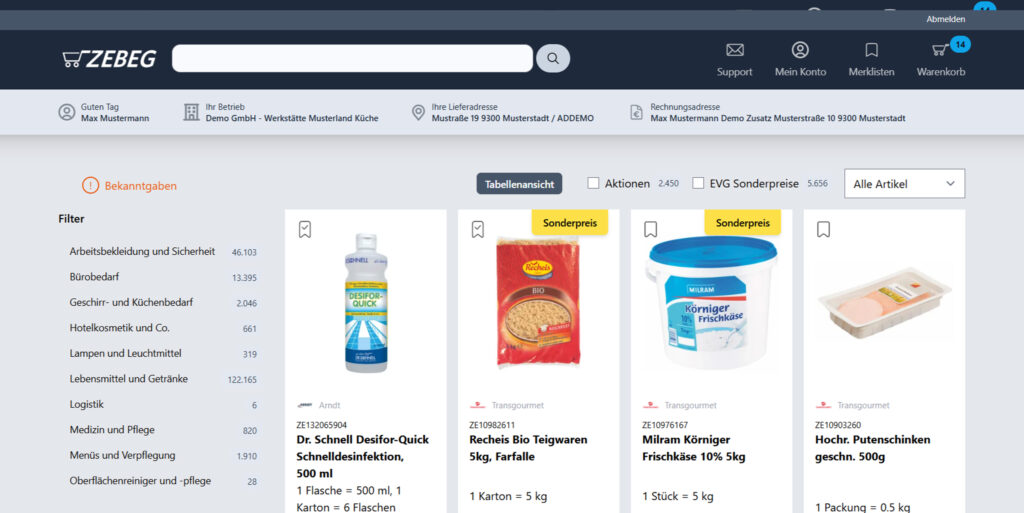Open the Alle Artikel dropdown
This screenshot has height=513, width=1024.
click(x=904, y=183)
